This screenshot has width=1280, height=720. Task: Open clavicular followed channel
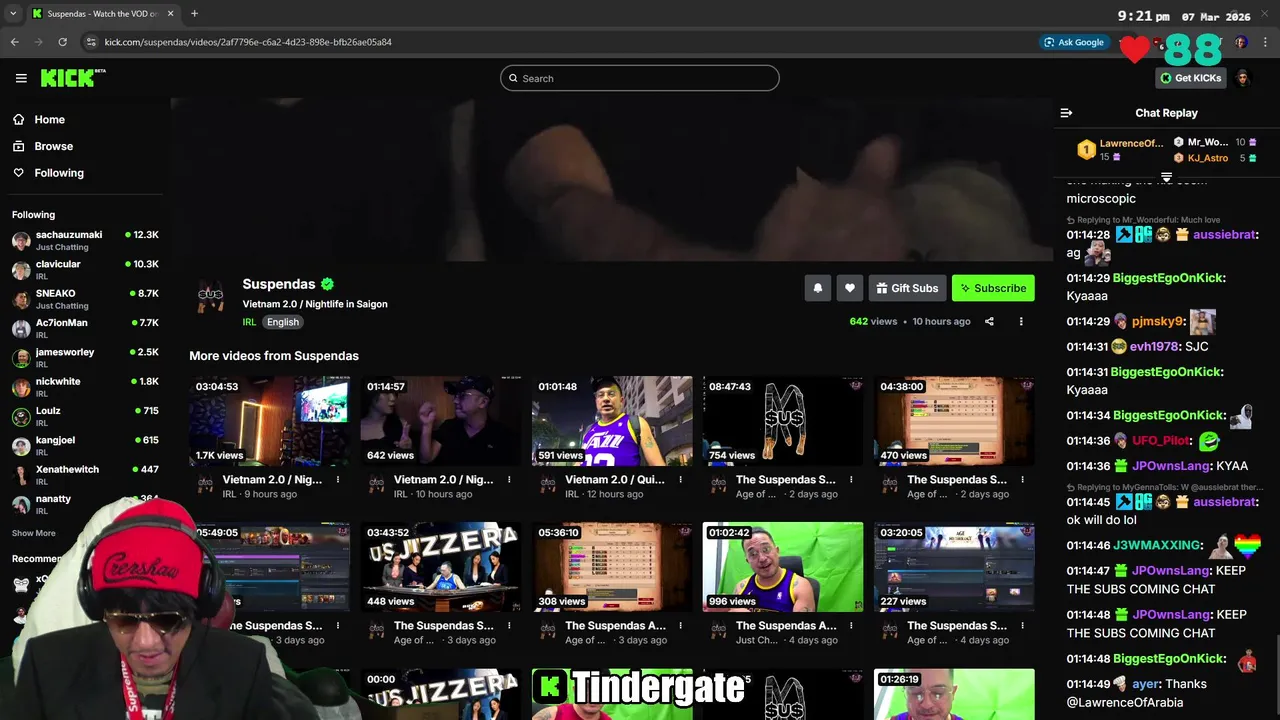[85, 270]
